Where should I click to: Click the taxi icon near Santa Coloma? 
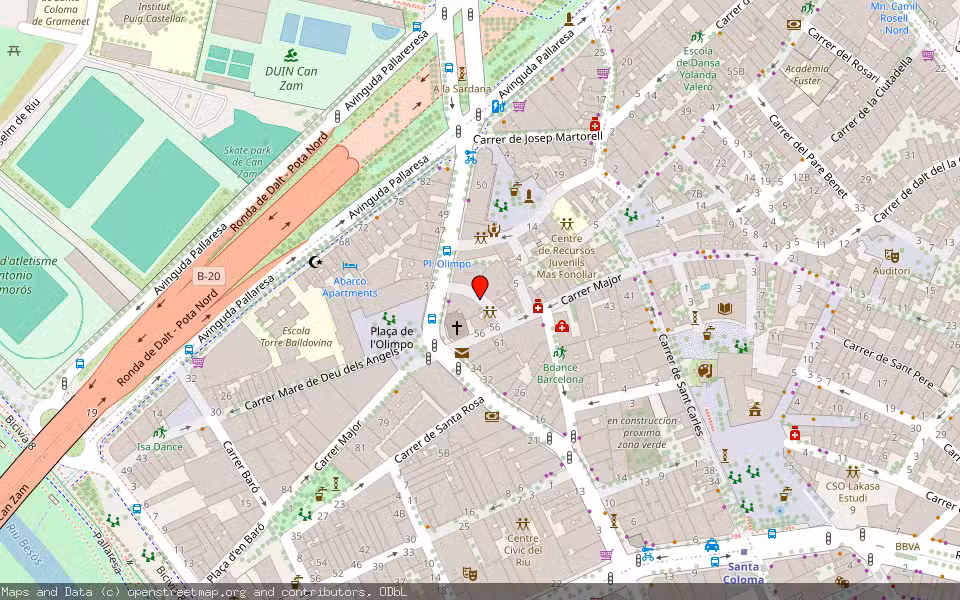tap(711, 544)
